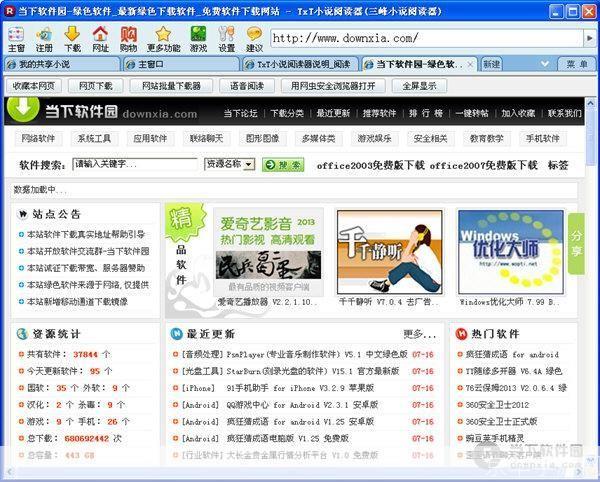Screen dimensions: 600x482
Task: Click the 建议 suggestion chat icon
Action: 254,39
